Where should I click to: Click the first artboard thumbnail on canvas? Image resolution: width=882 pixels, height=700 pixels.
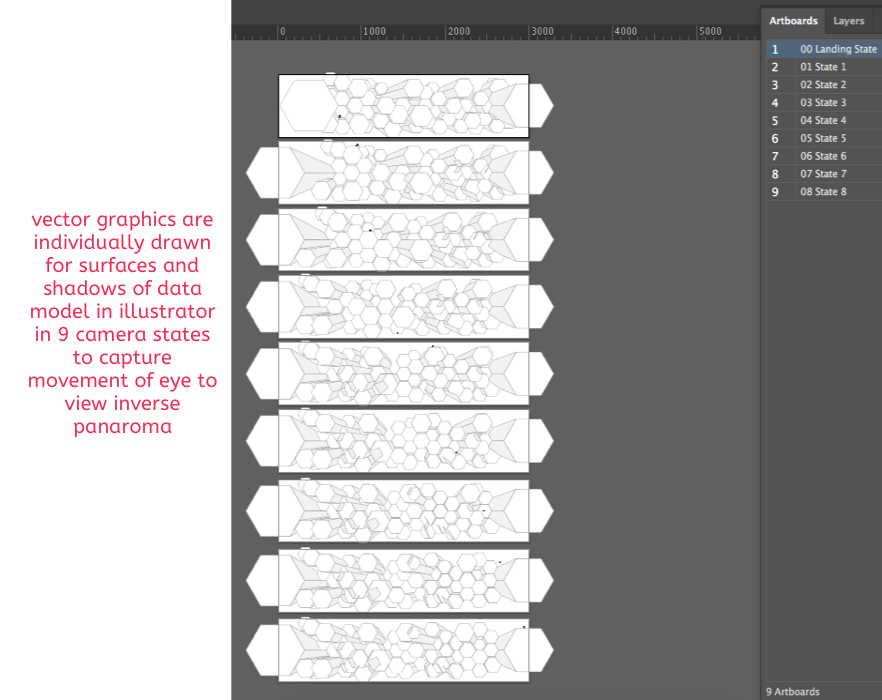pyautogui.click(x=403, y=106)
